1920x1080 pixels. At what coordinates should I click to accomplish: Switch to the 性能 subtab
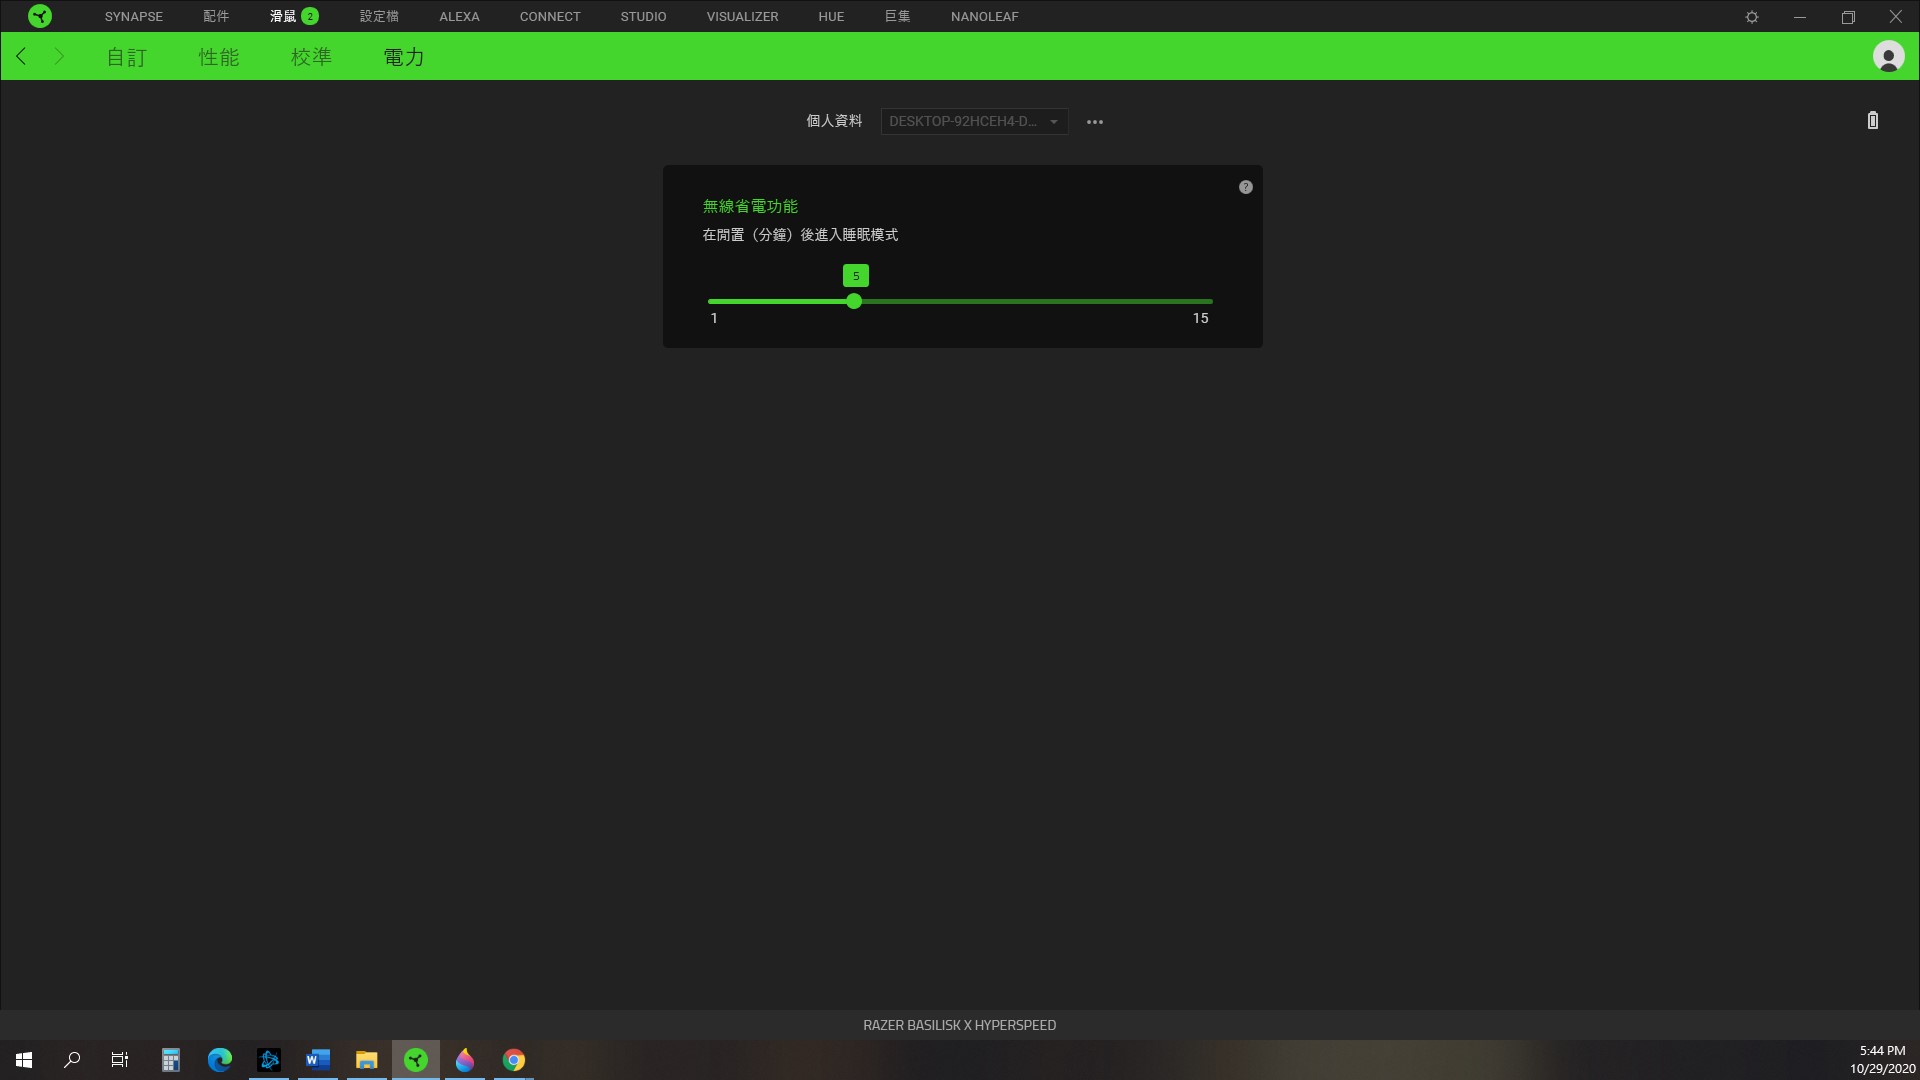tap(218, 57)
